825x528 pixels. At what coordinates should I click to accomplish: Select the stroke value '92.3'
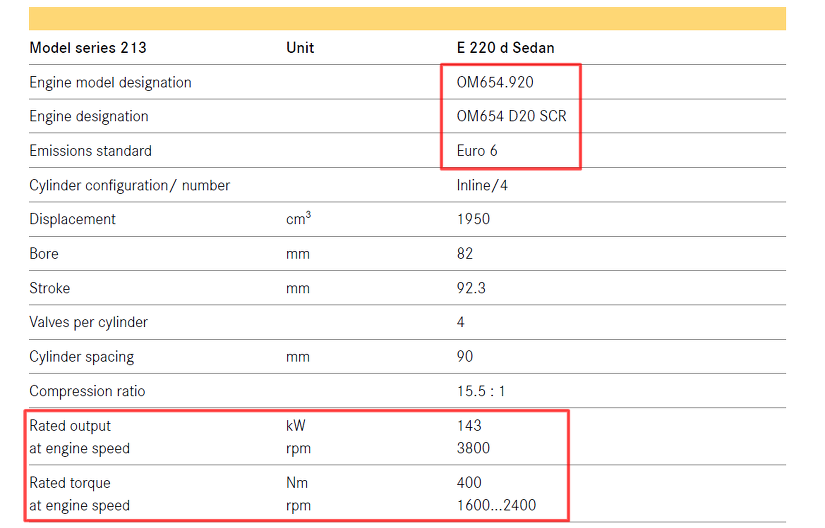[x=471, y=288]
